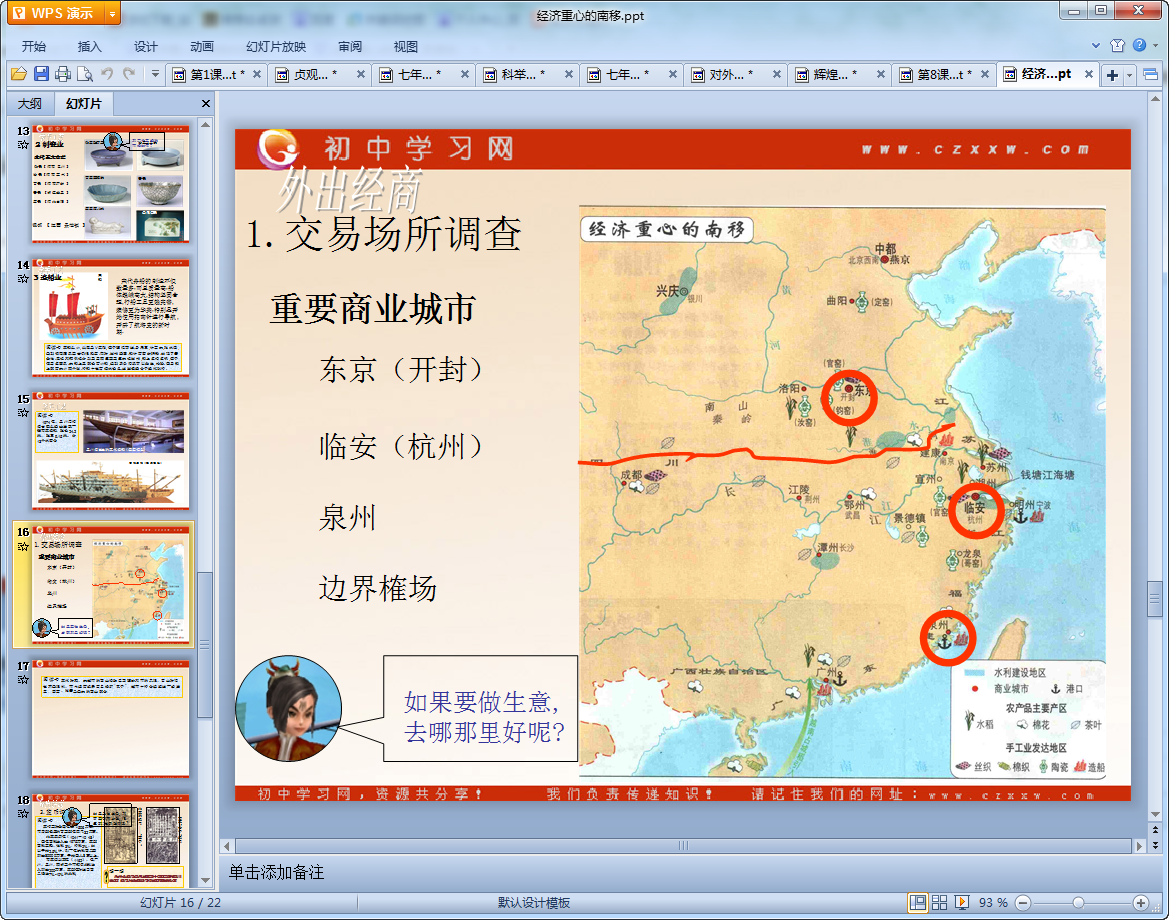
Task: Switch to the 大纲 outline tab
Action: 30,103
